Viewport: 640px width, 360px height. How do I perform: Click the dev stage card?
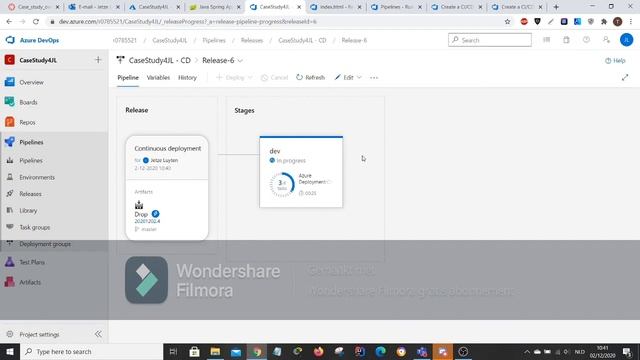[x=301, y=172]
